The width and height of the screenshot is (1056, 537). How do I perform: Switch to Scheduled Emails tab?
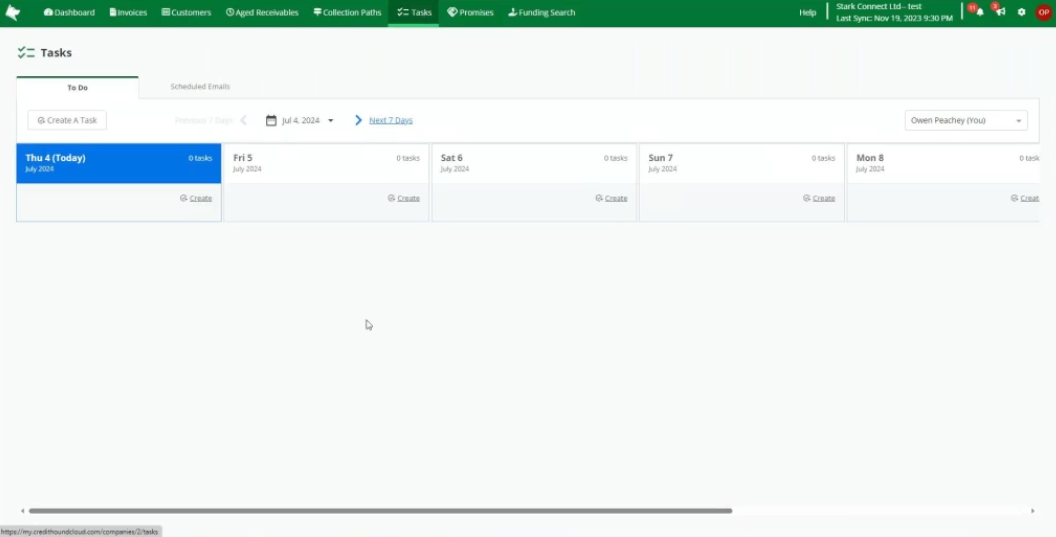point(200,86)
